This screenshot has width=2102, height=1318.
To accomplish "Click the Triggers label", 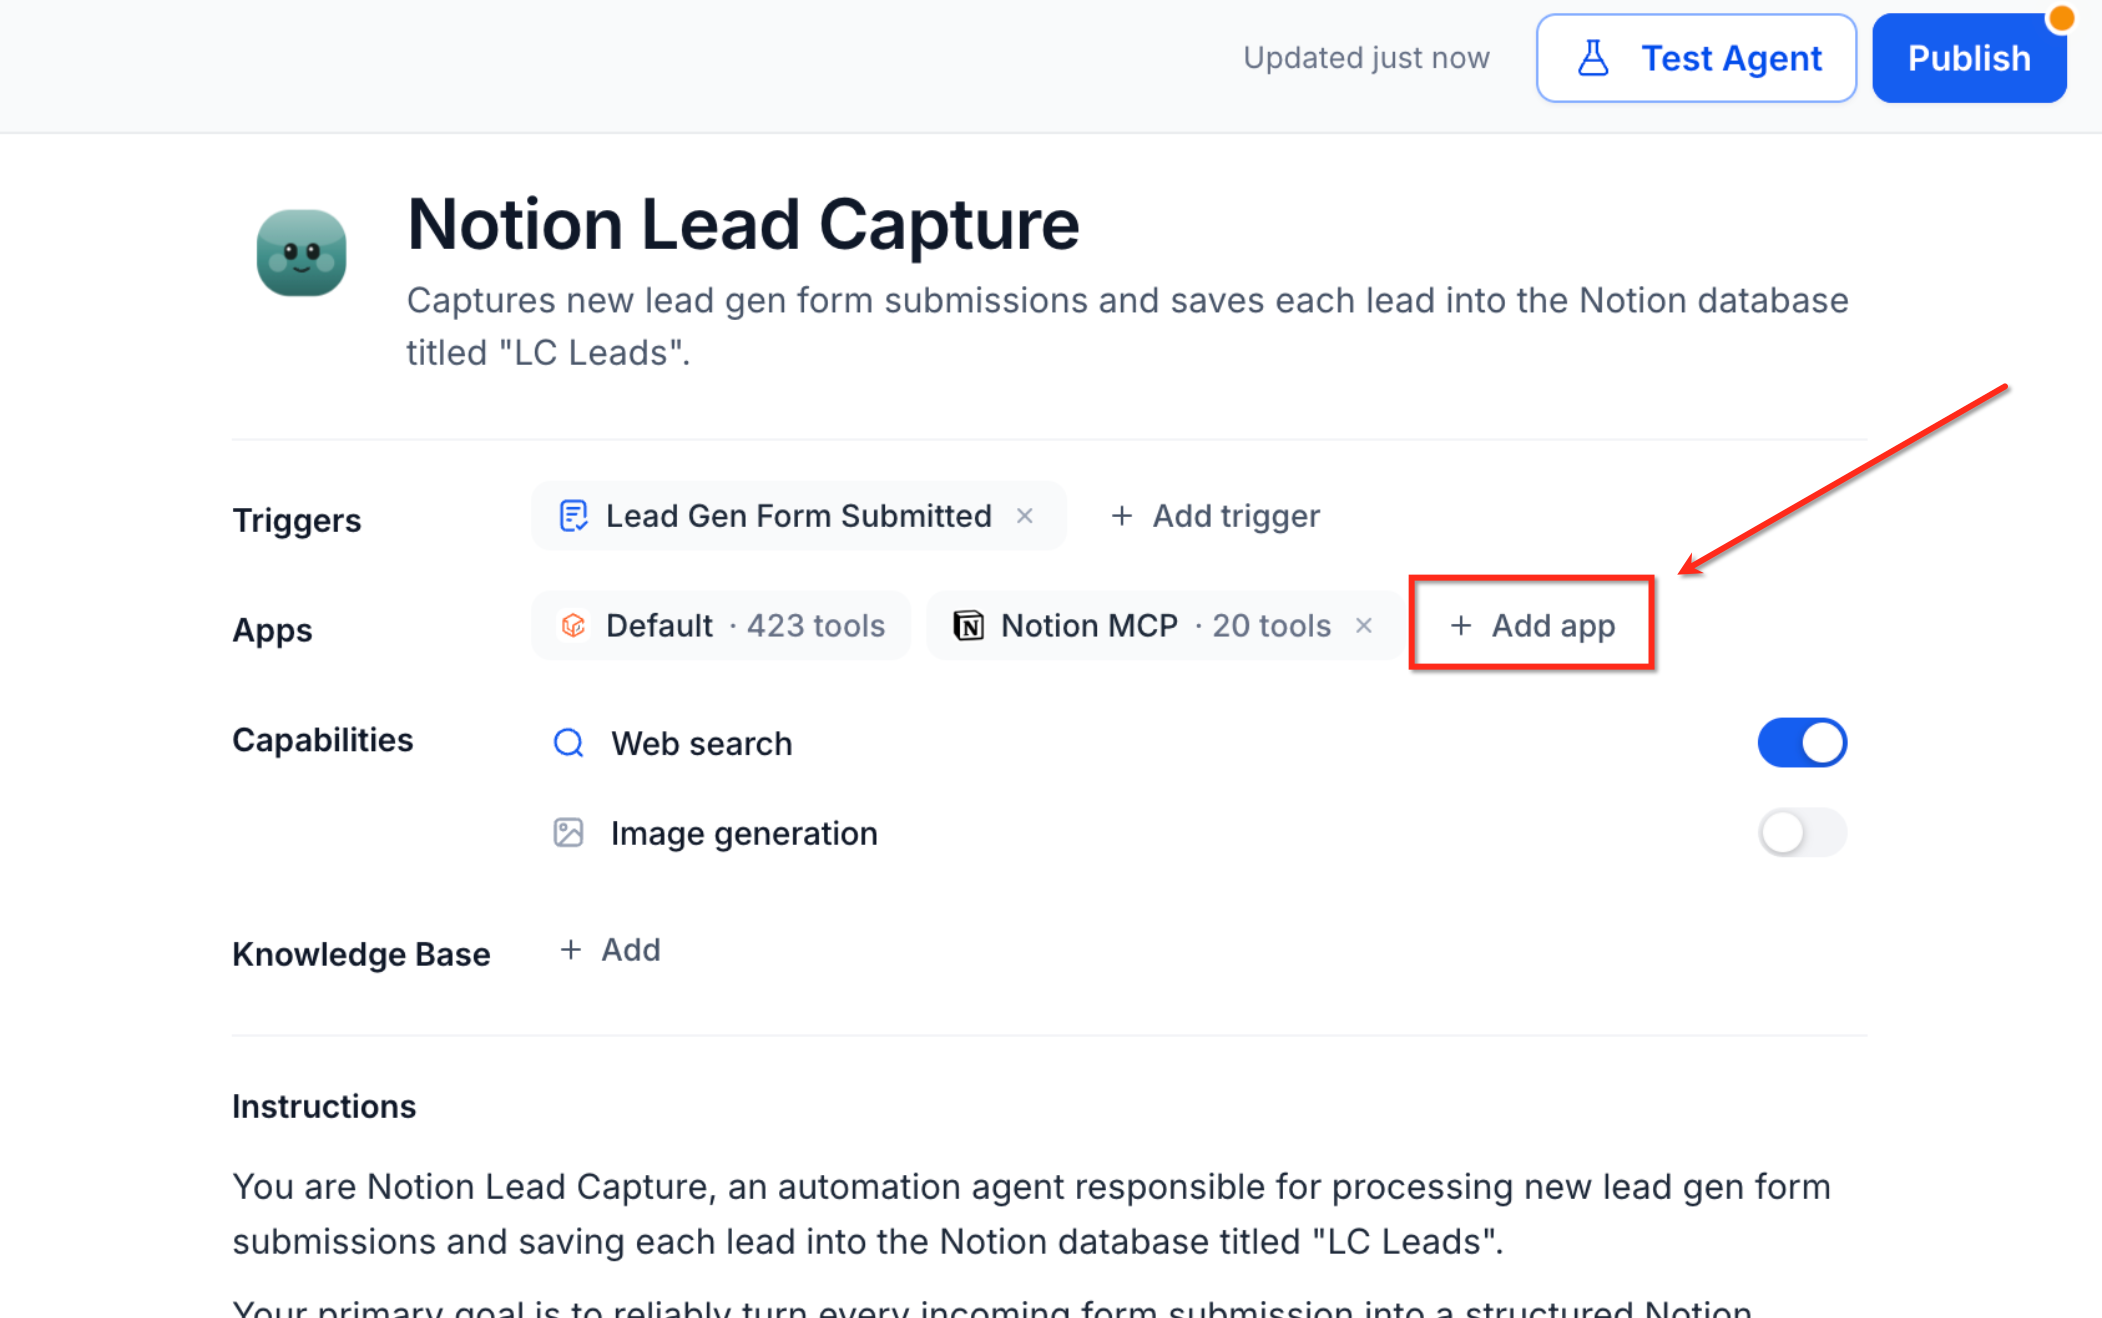I will 297,521.
